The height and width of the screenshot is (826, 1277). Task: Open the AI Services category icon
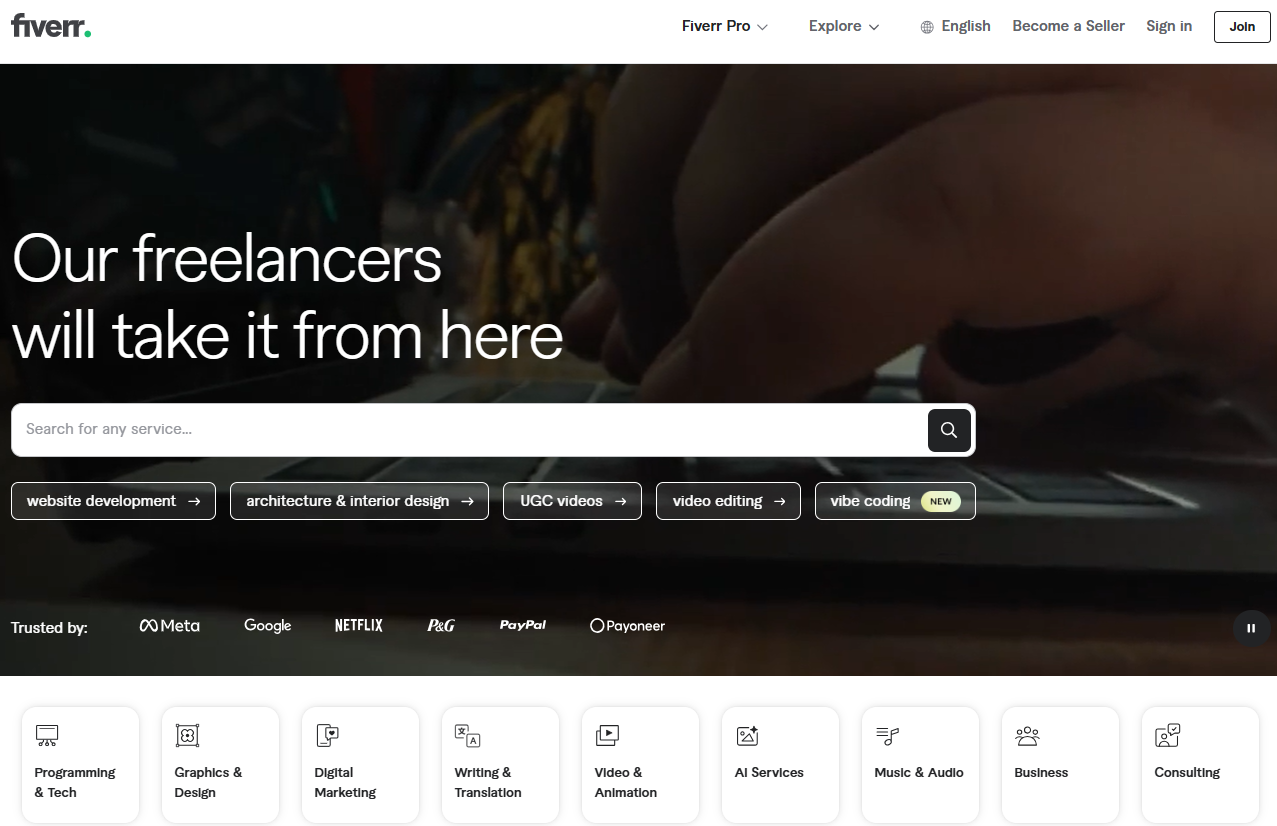point(747,736)
